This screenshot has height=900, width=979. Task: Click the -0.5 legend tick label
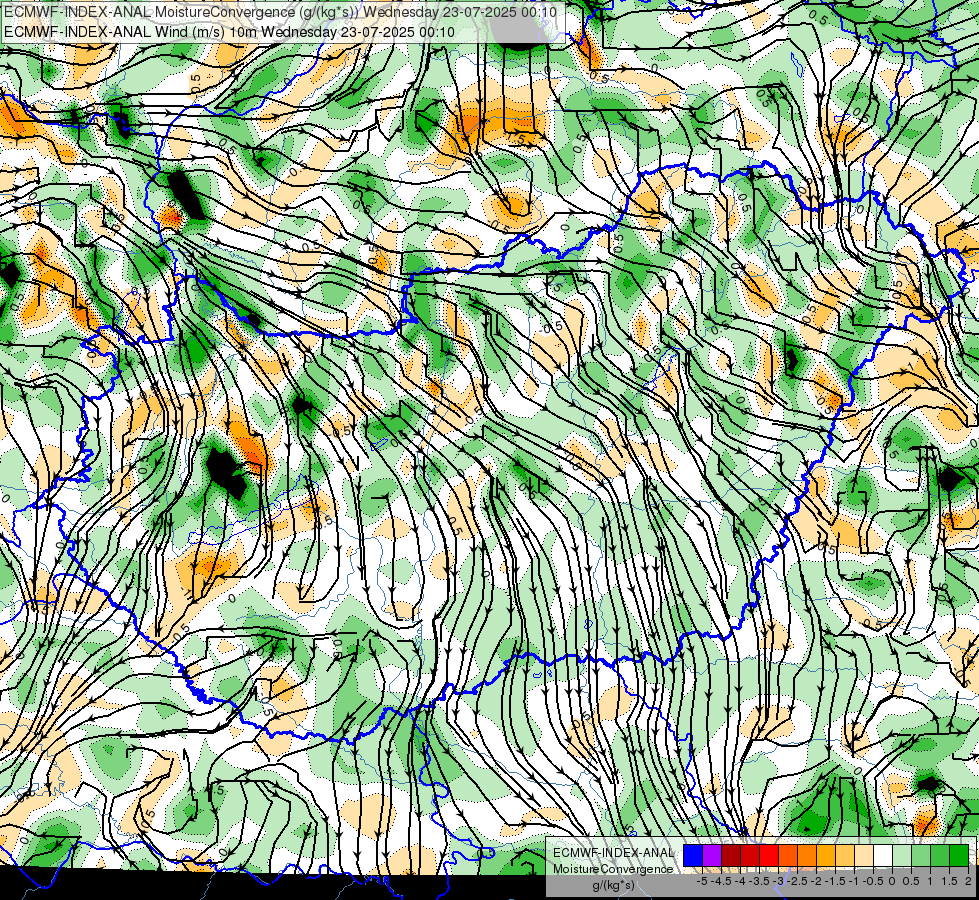874,881
